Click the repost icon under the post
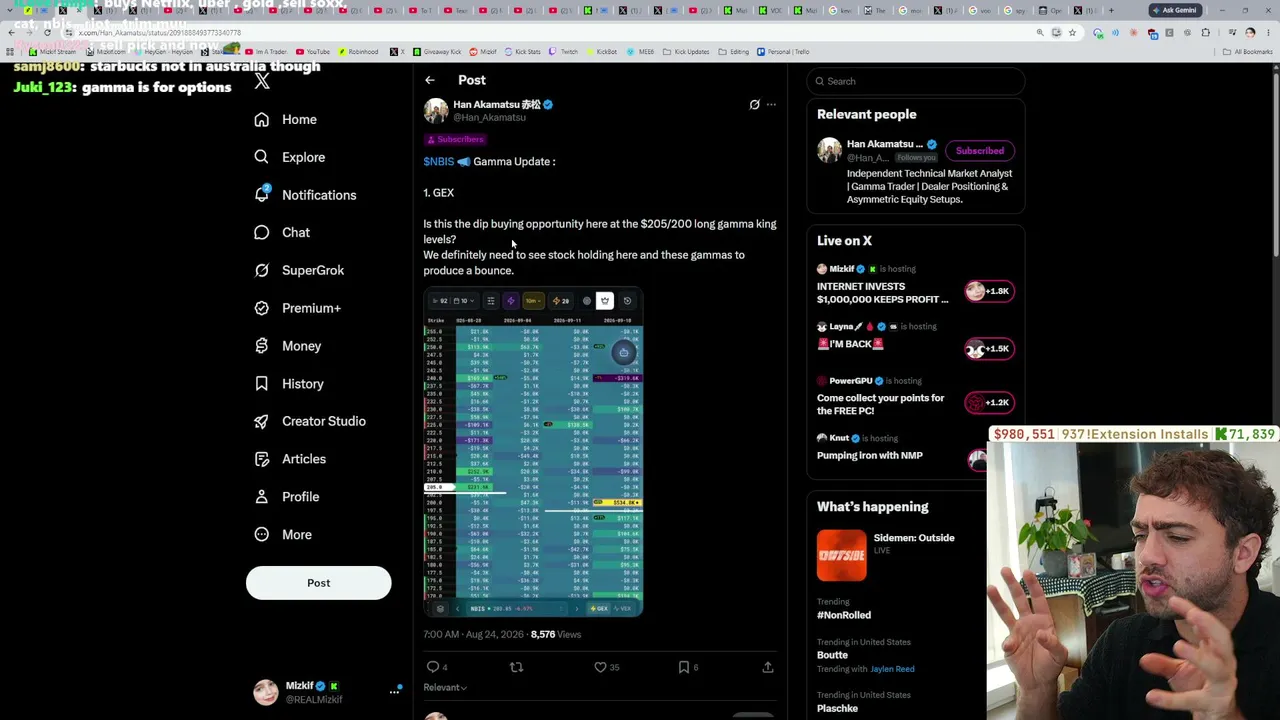The height and width of the screenshot is (720, 1280). [x=516, y=667]
